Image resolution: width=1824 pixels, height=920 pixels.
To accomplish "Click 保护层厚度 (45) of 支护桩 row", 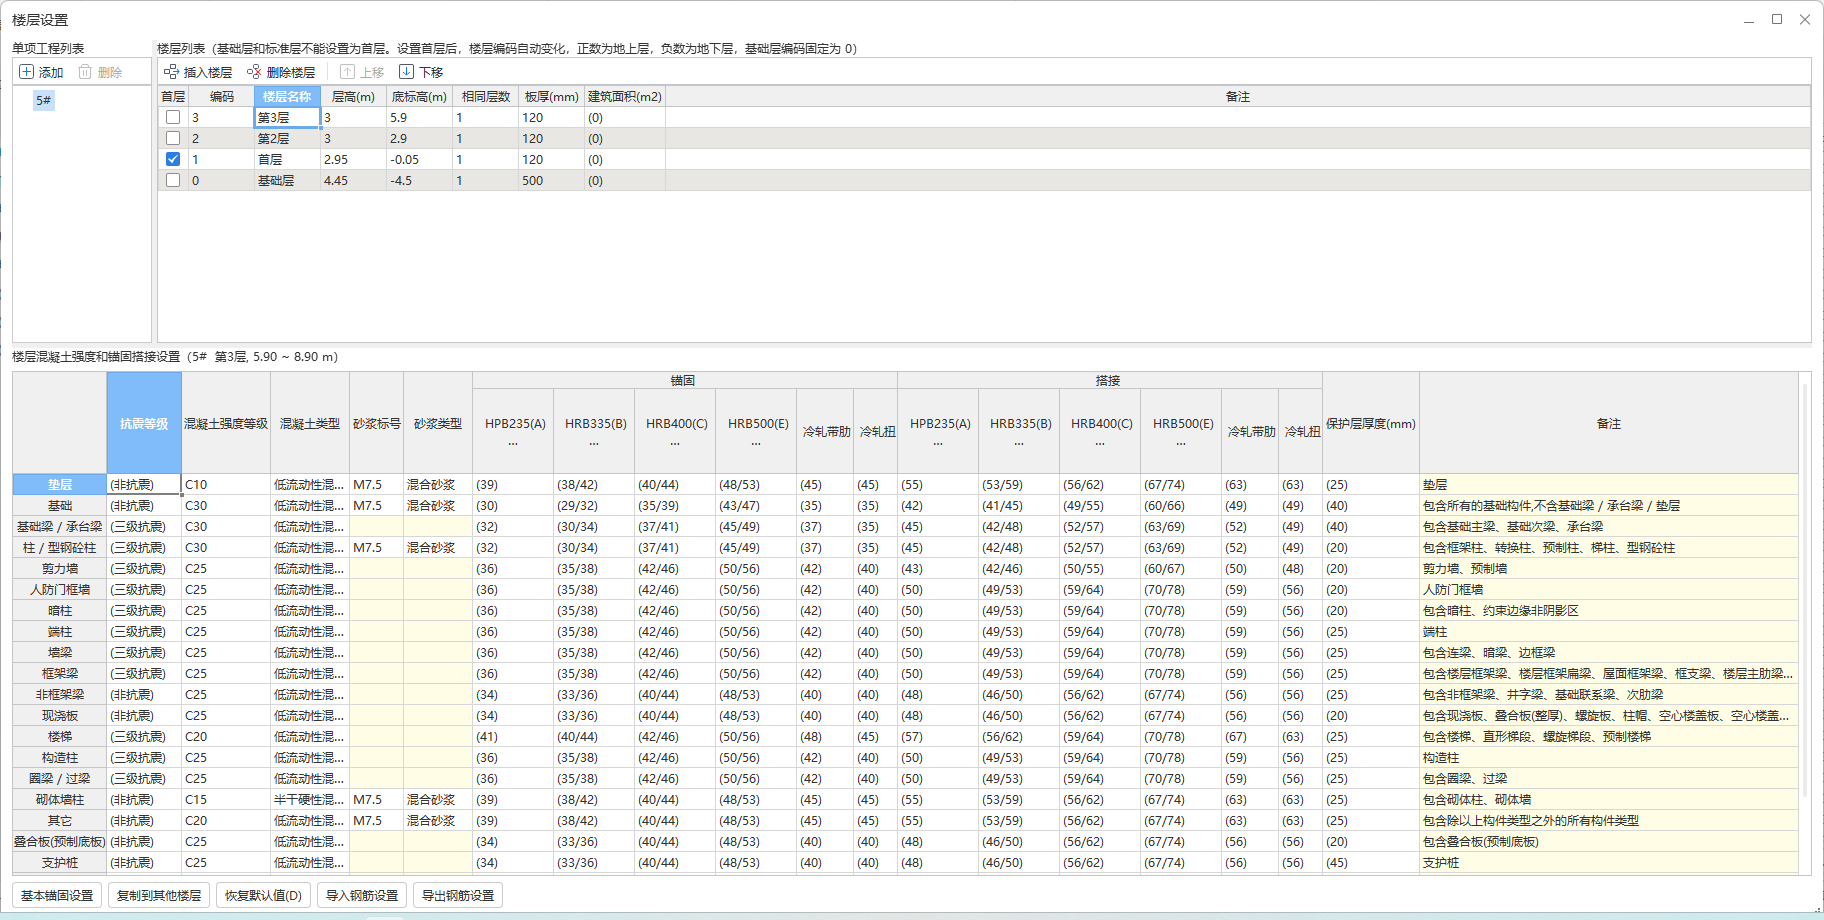I will [x=1371, y=863].
